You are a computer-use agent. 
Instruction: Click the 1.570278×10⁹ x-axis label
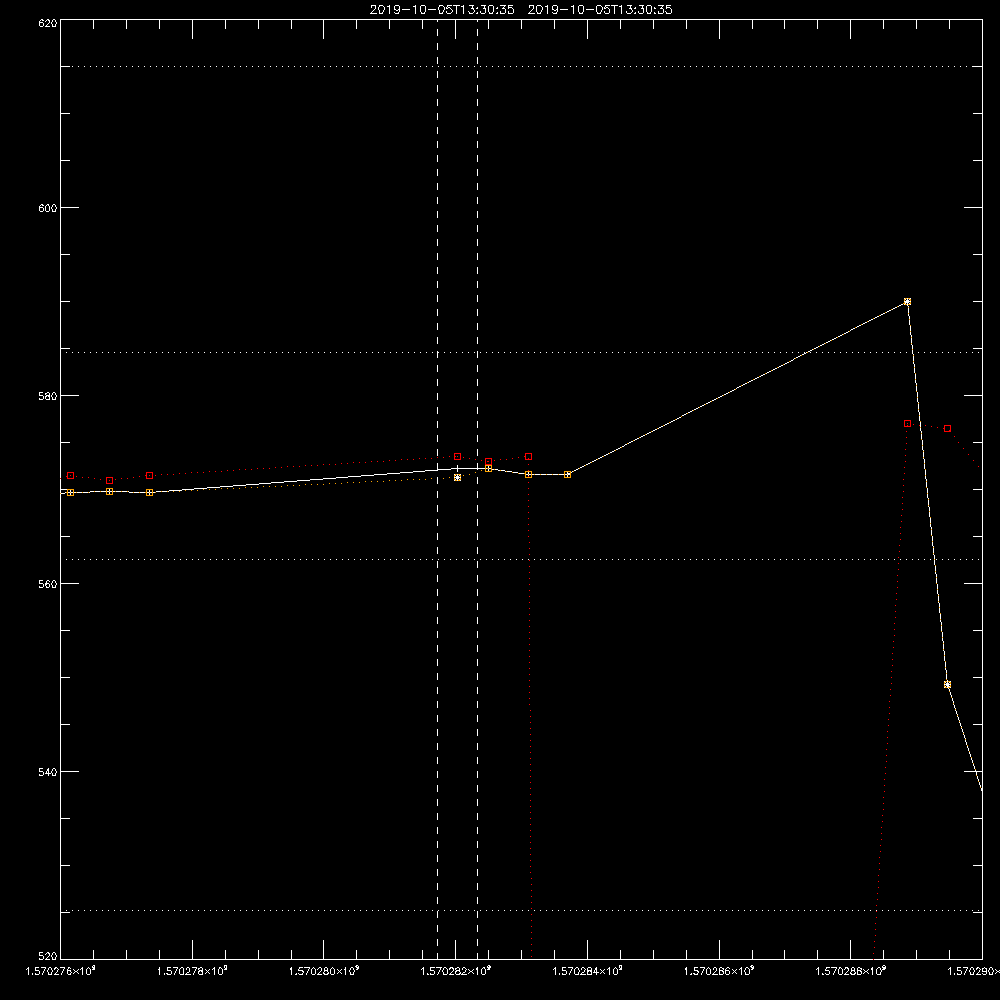[x=192, y=971]
